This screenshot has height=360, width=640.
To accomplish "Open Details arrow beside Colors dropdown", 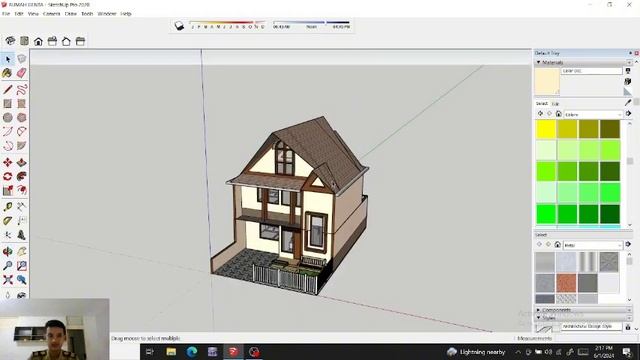I will click(628, 114).
